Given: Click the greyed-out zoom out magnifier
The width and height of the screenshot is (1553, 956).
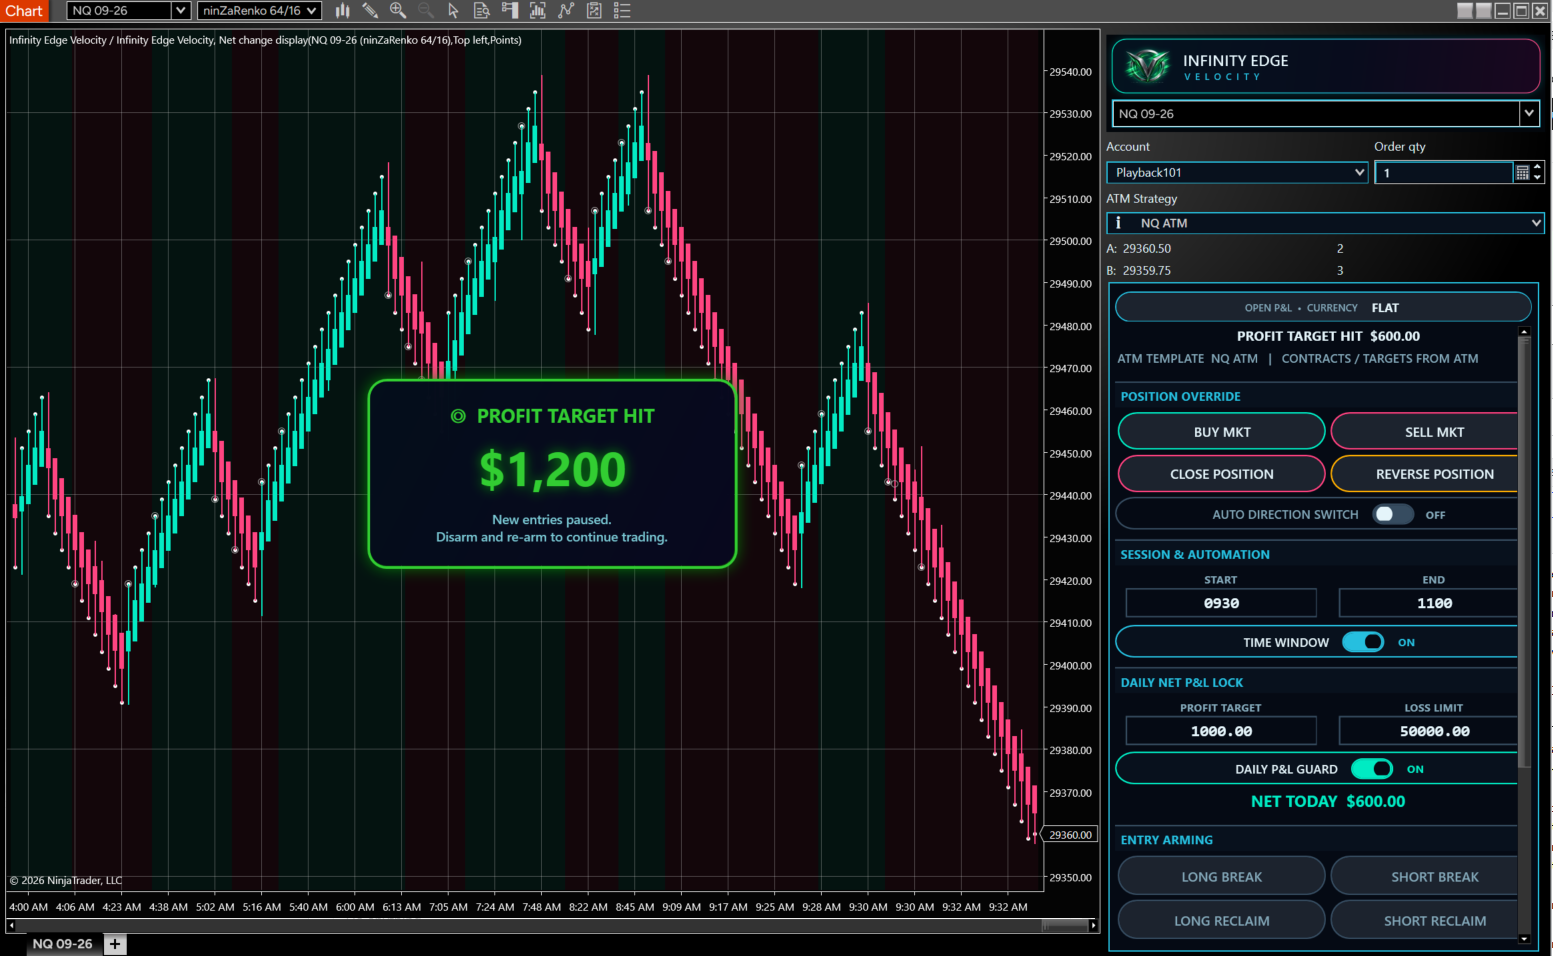Looking at the screenshot, I should pyautogui.click(x=426, y=11).
